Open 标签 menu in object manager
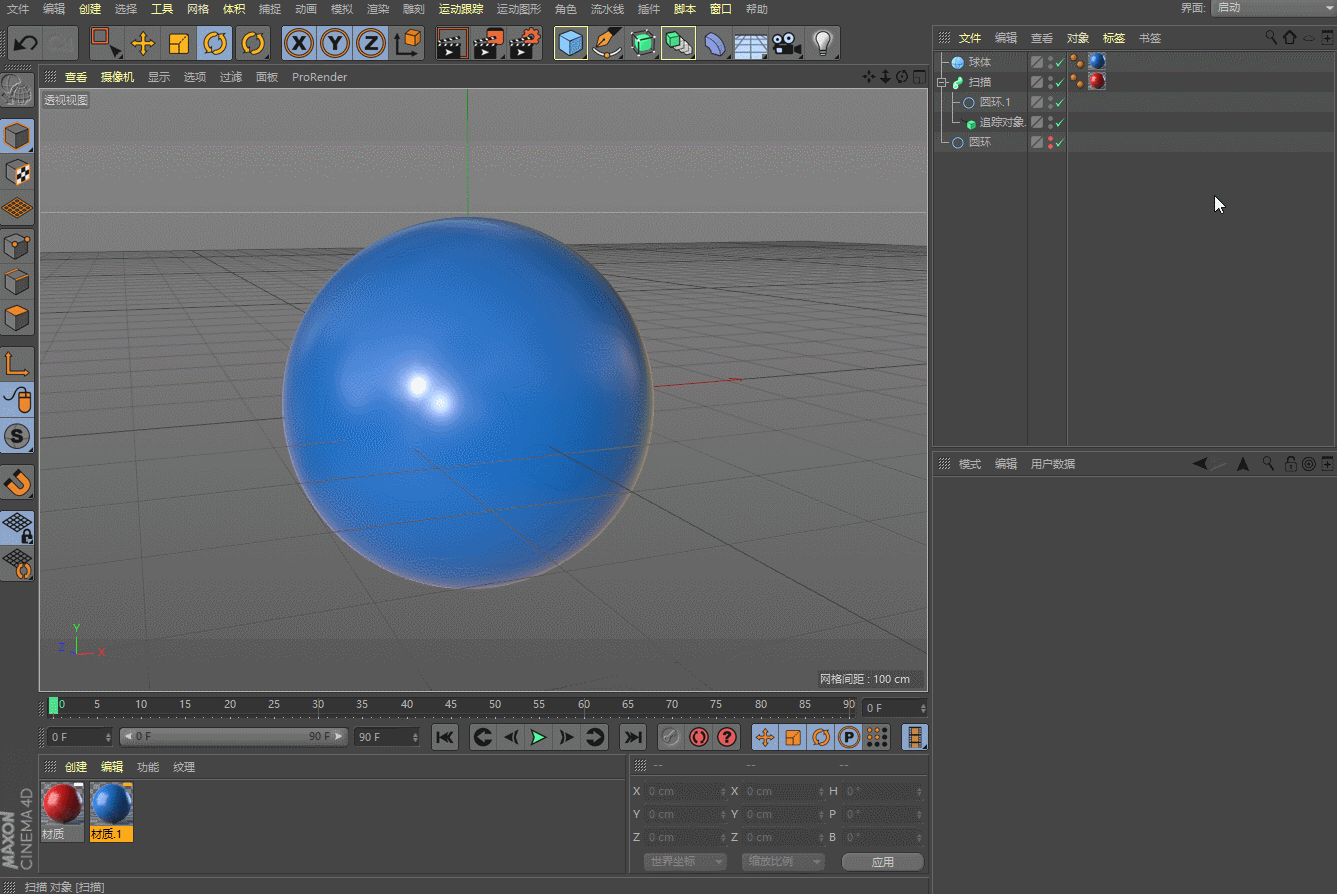The image size is (1337, 894). [1114, 38]
